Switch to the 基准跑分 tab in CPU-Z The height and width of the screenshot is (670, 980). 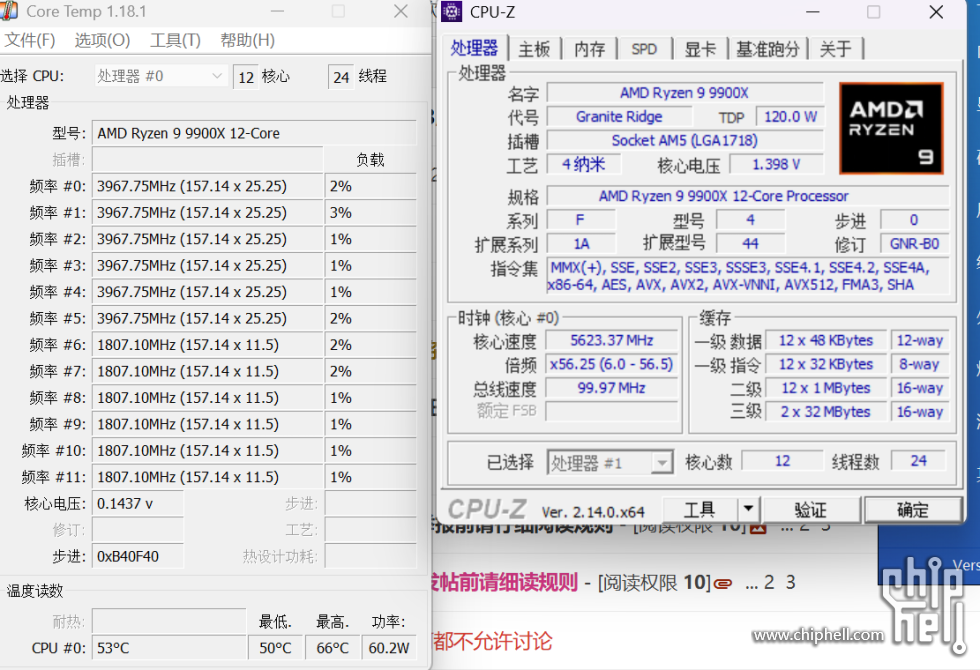tap(768, 49)
